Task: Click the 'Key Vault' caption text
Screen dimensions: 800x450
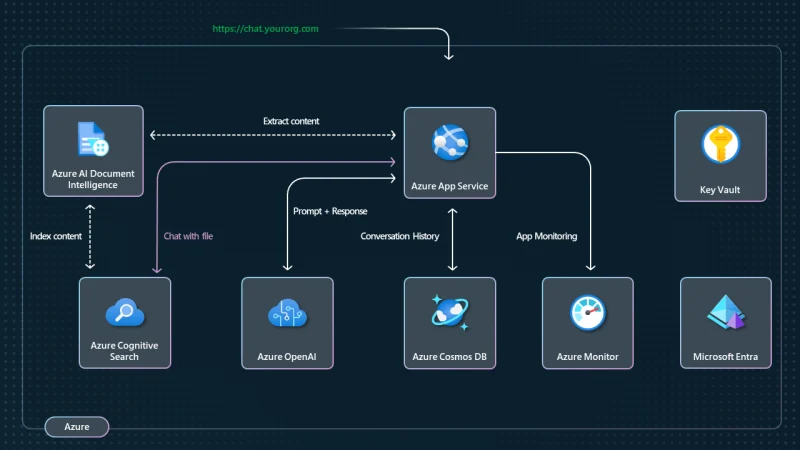Action: pos(720,190)
